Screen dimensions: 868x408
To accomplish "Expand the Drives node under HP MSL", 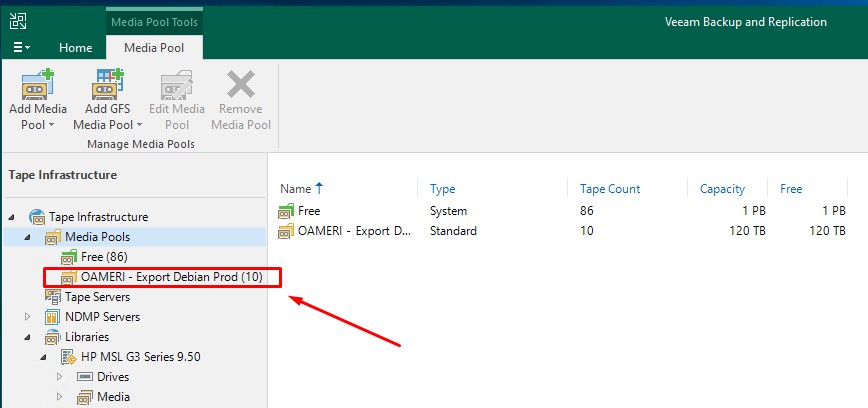I will [x=60, y=377].
